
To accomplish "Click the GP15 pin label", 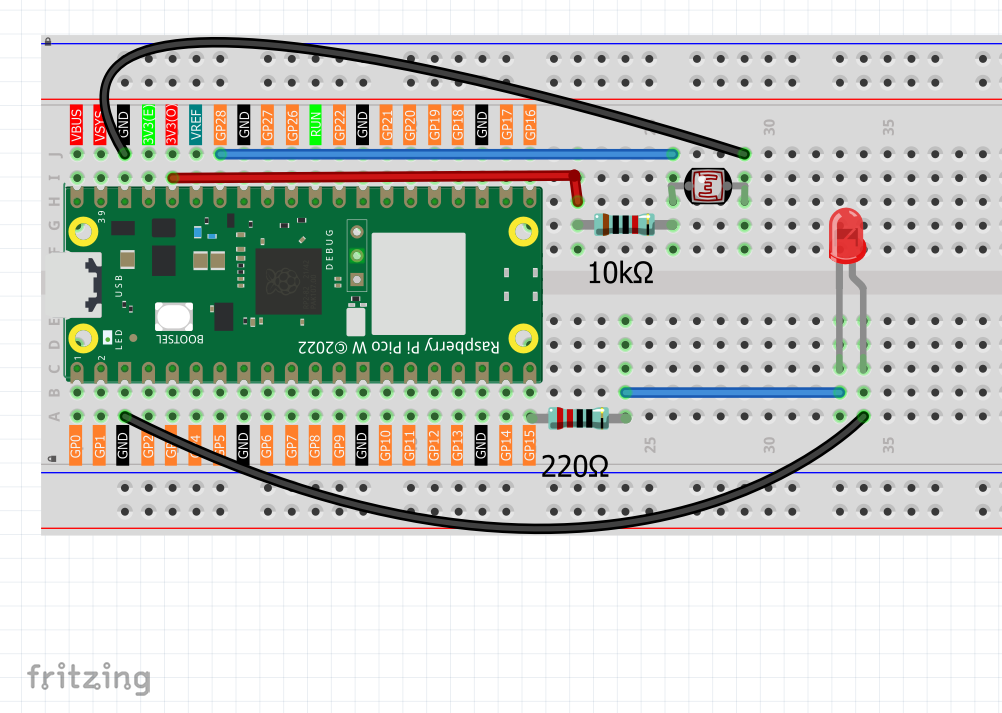I will coord(529,445).
